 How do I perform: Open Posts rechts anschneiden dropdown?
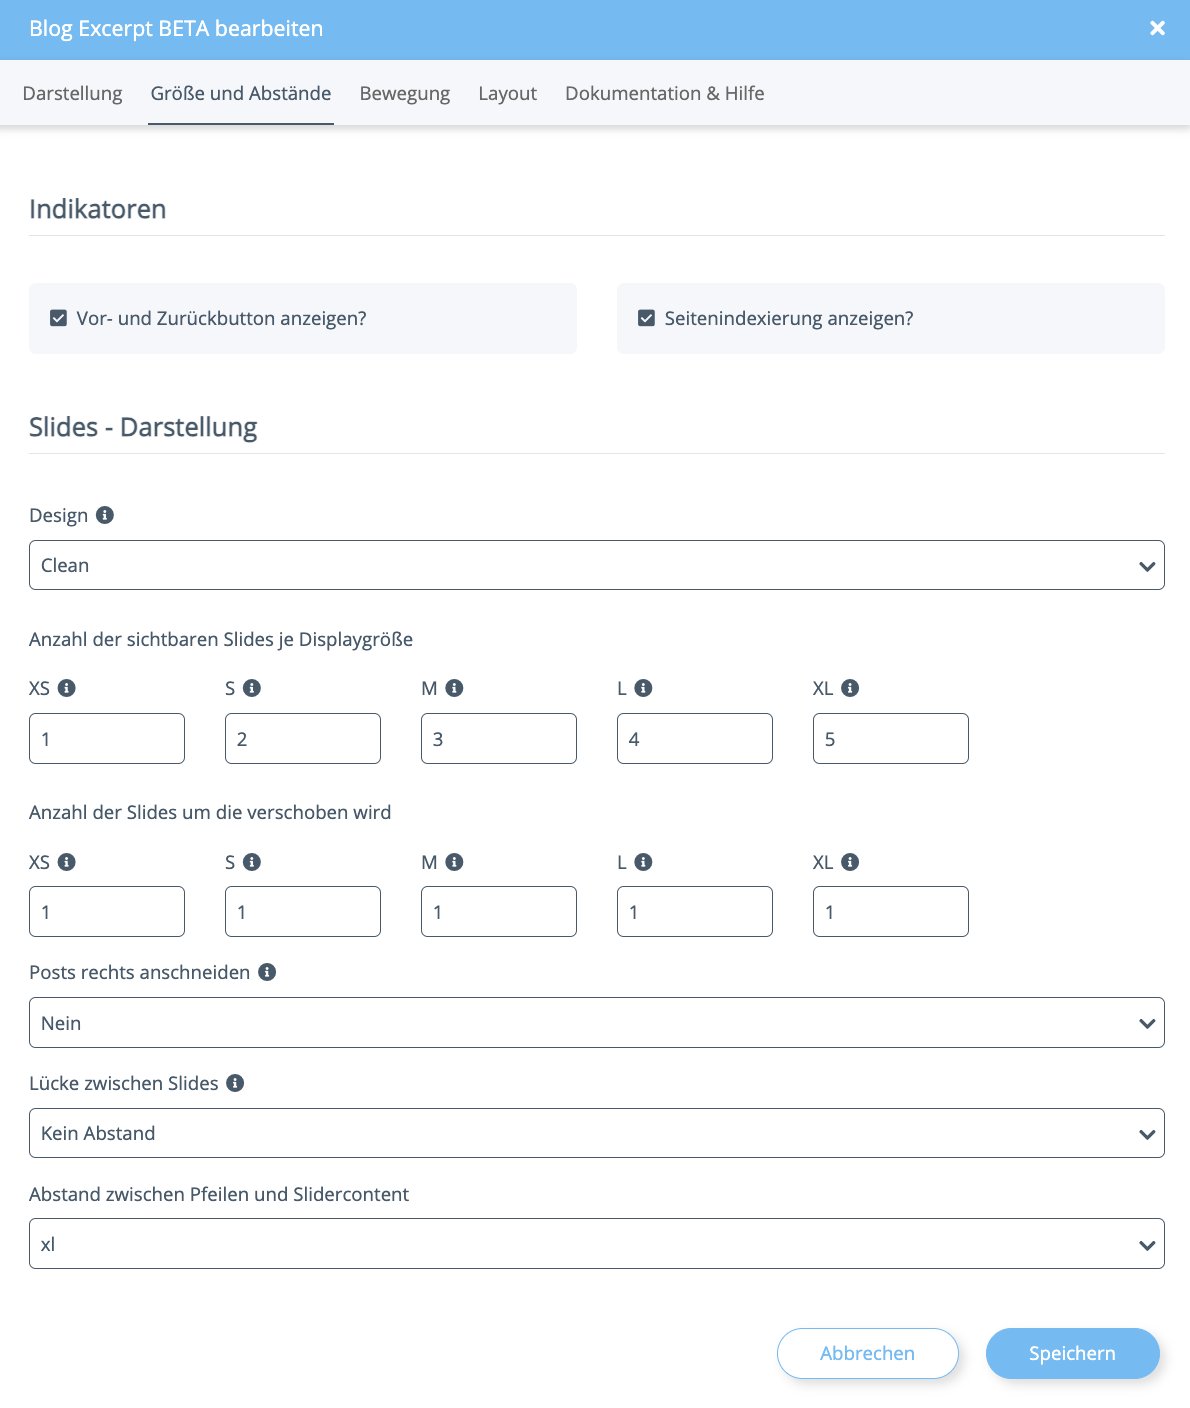click(x=597, y=1023)
